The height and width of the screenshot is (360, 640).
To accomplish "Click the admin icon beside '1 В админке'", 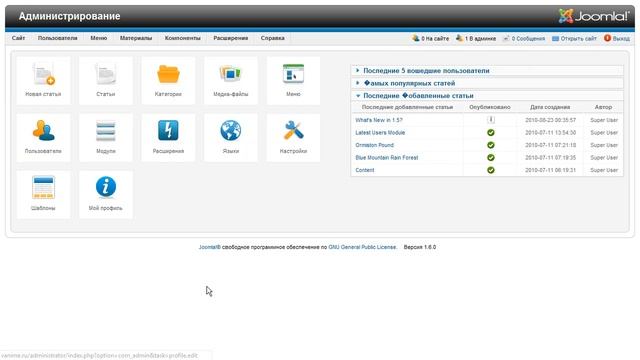I will [x=459, y=38].
